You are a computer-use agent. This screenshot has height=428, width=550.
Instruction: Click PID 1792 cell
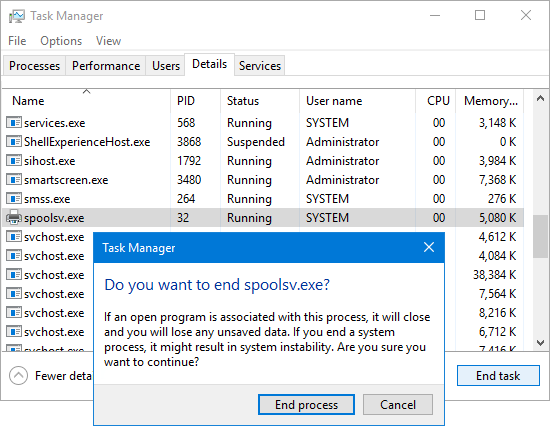[x=189, y=160]
